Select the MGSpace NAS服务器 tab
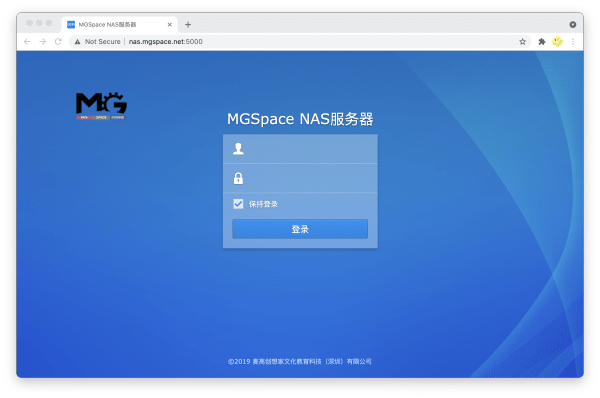600x398 pixels. click(x=119, y=24)
